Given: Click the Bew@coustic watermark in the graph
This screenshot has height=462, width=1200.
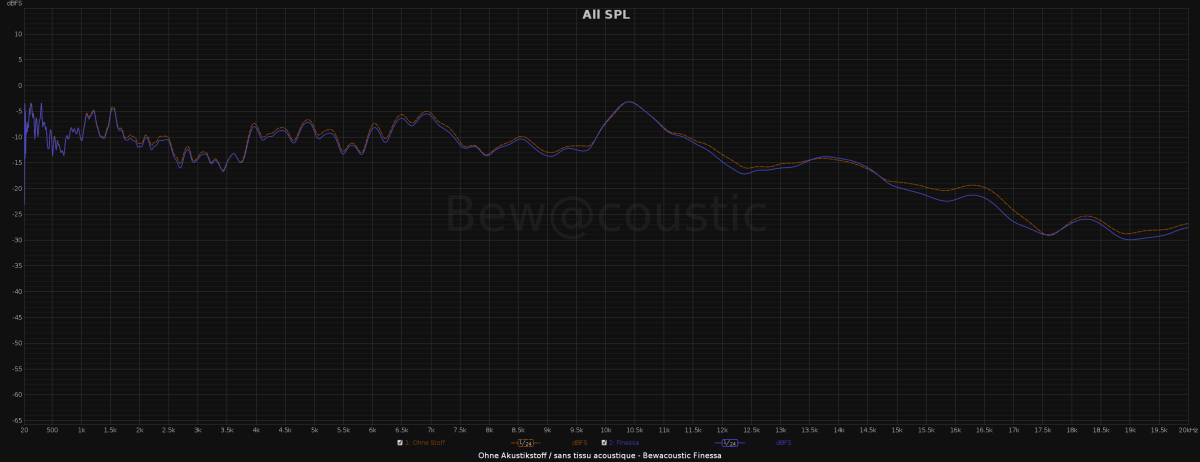Looking at the screenshot, I should coord(605,215).
